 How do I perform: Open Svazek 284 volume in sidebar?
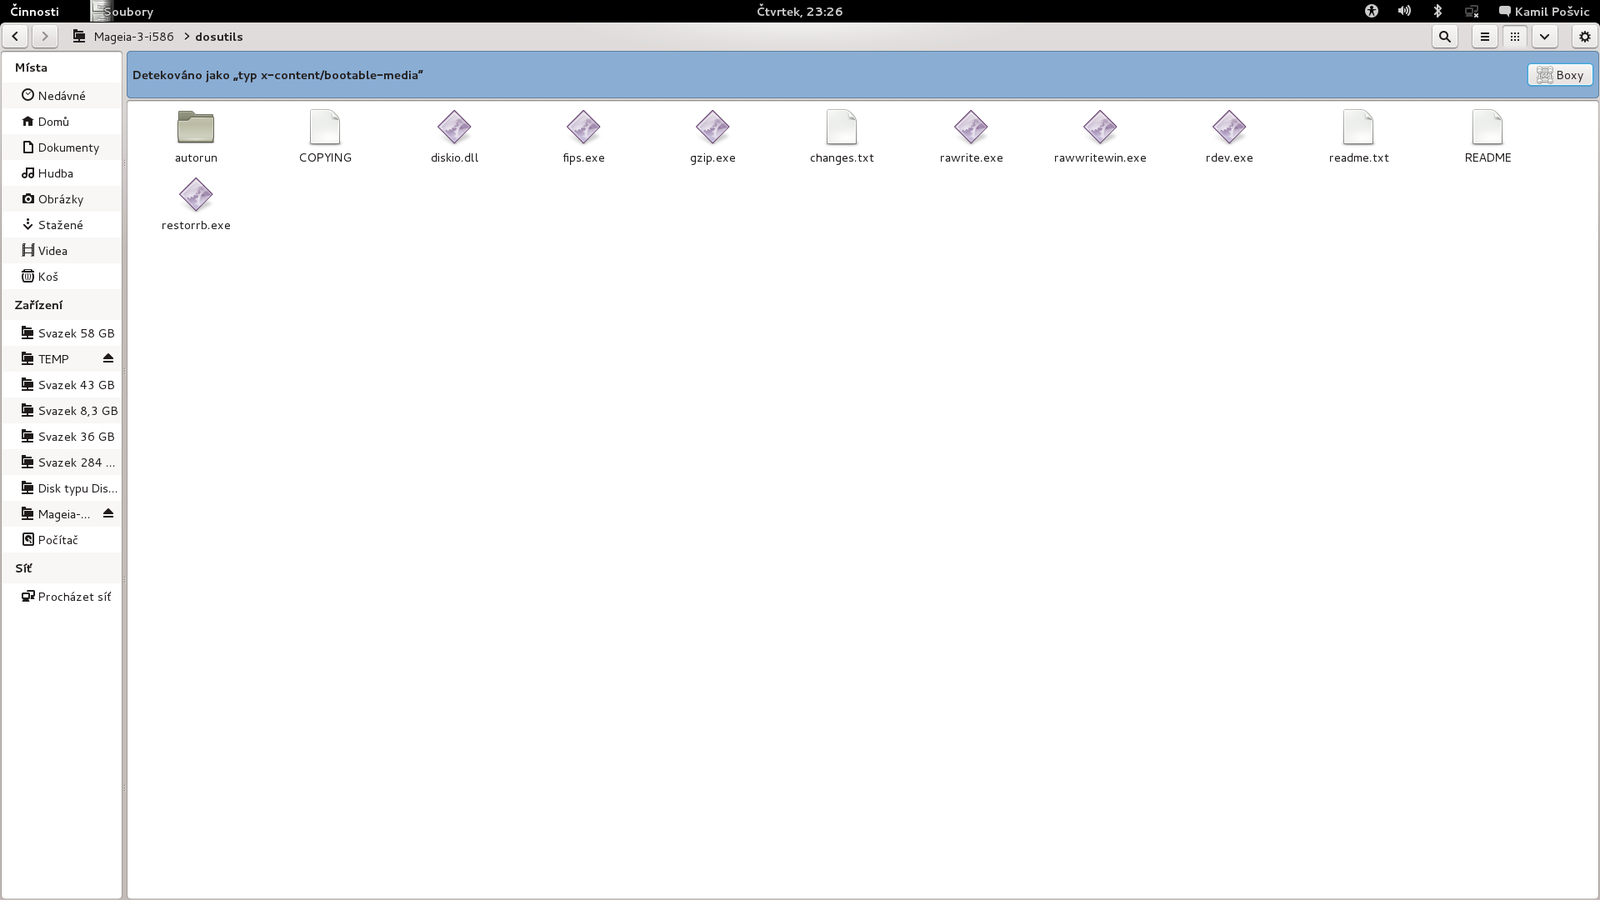pyautogui.click(x=62, y=463)
